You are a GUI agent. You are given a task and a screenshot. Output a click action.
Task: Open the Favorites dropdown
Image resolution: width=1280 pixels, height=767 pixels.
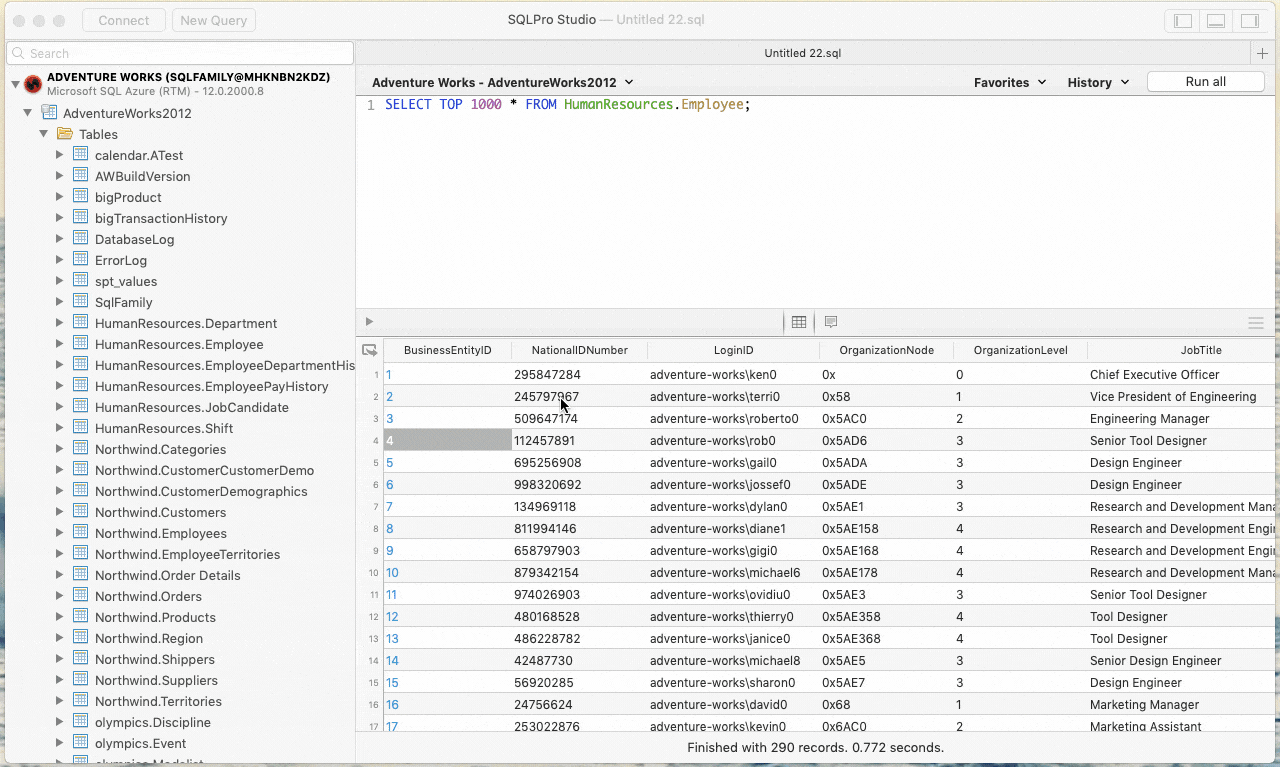tap(1010, 82)
